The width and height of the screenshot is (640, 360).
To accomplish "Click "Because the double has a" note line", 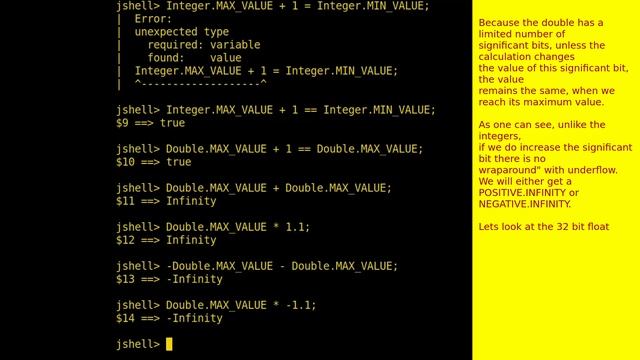I will (541, 23).
